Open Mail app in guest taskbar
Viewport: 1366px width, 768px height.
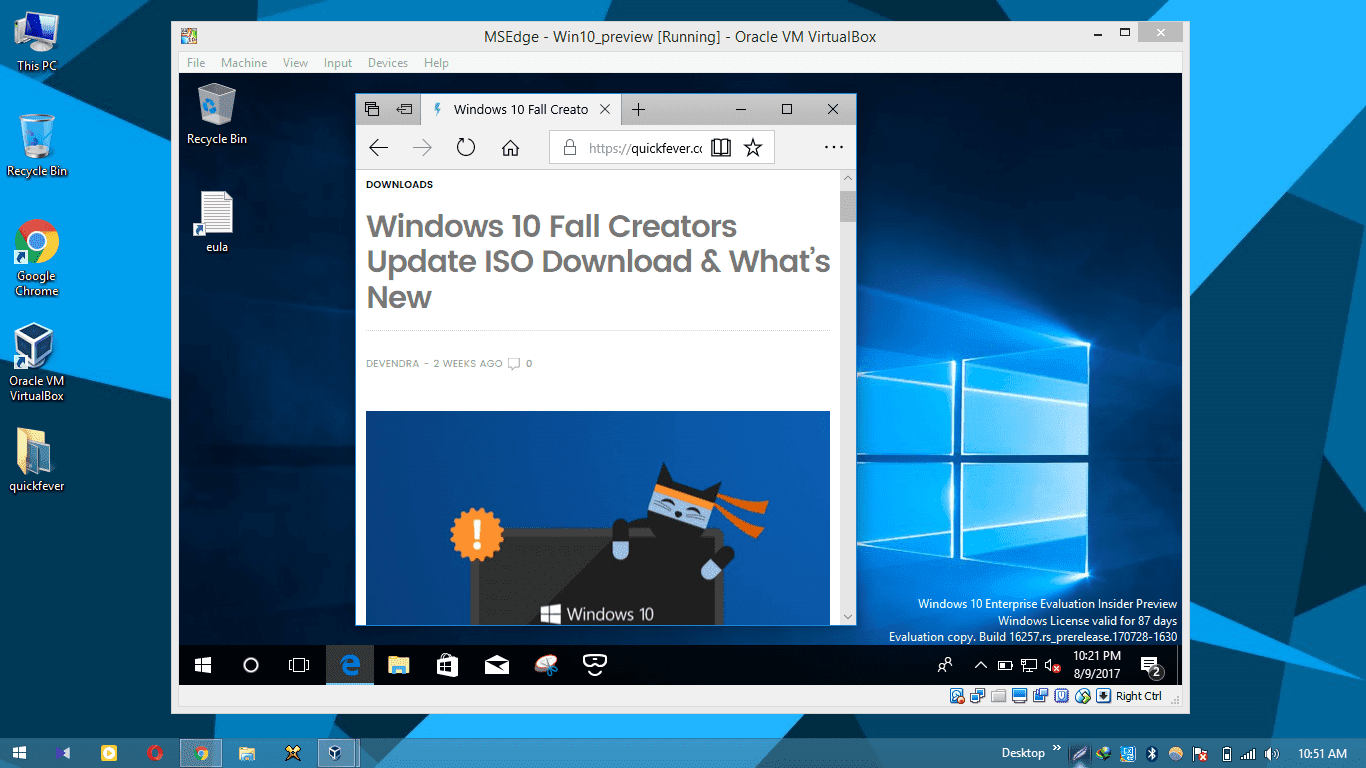click(497, 665)
